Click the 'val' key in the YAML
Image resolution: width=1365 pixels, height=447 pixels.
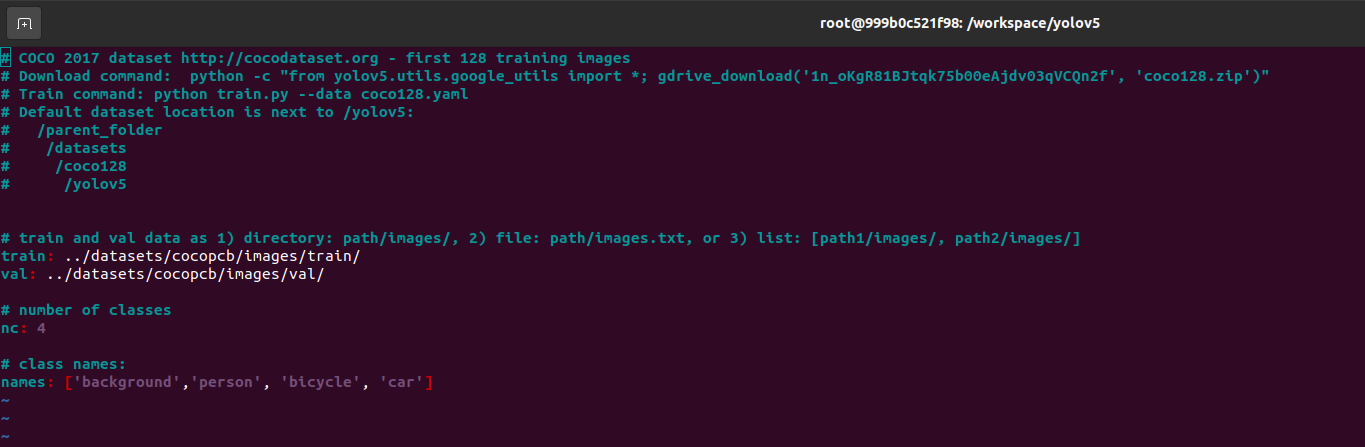coord(14,274)
